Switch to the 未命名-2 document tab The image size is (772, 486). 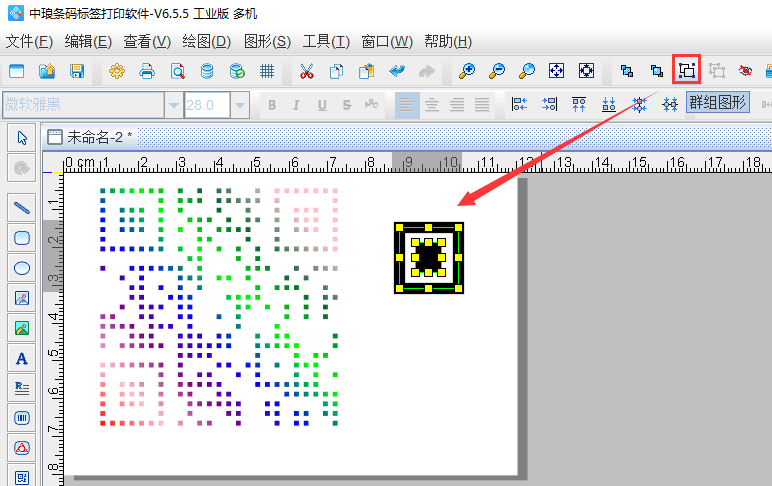pyautogui.click(x=98, y=137)
